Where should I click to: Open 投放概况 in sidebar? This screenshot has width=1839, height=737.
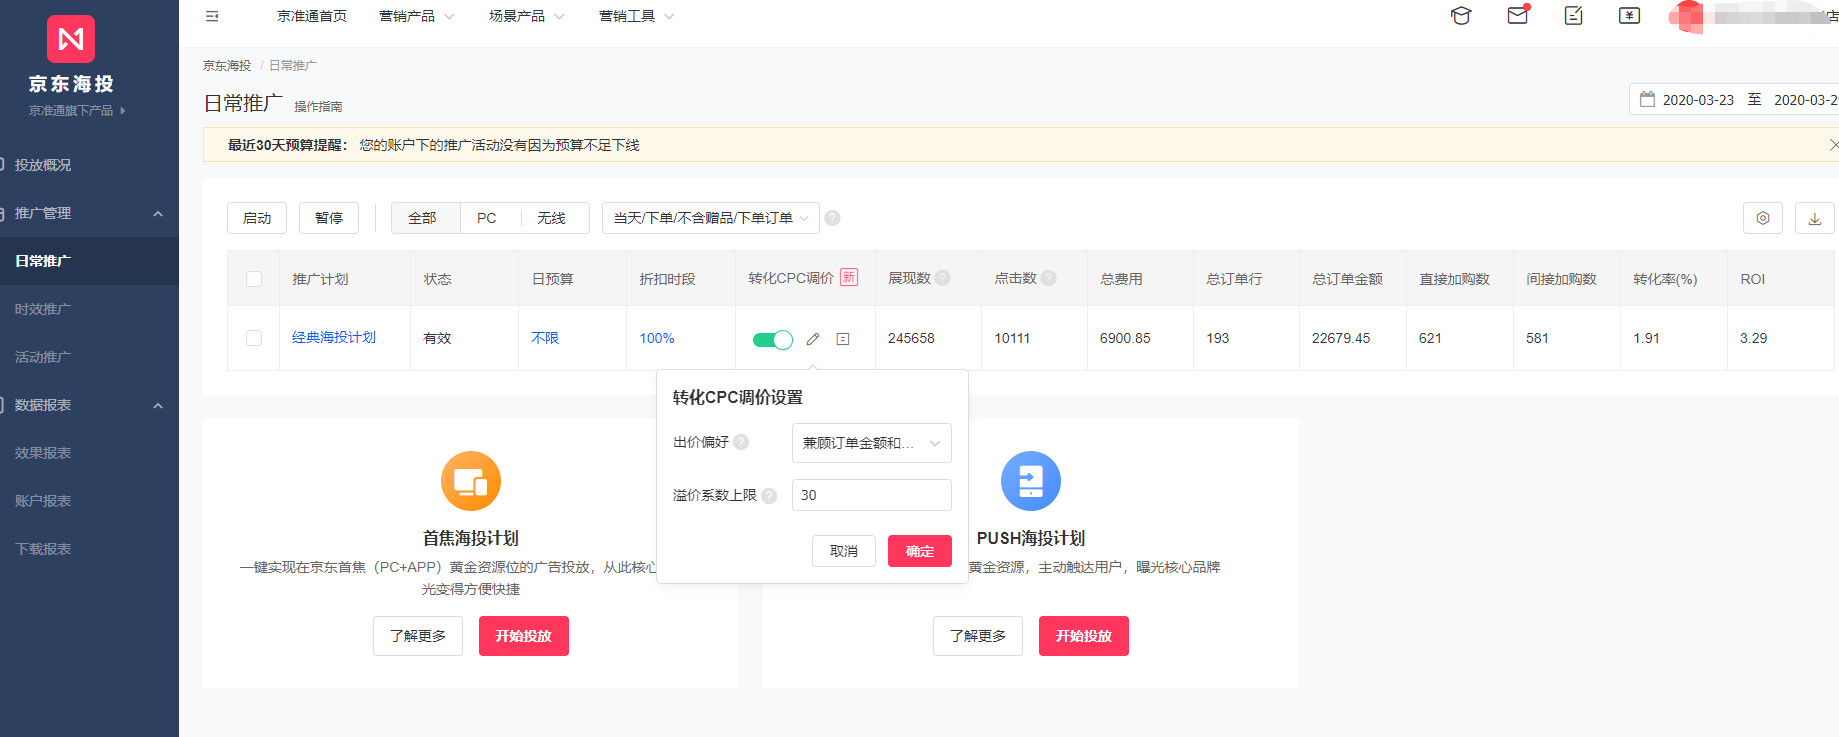[43, 165]
